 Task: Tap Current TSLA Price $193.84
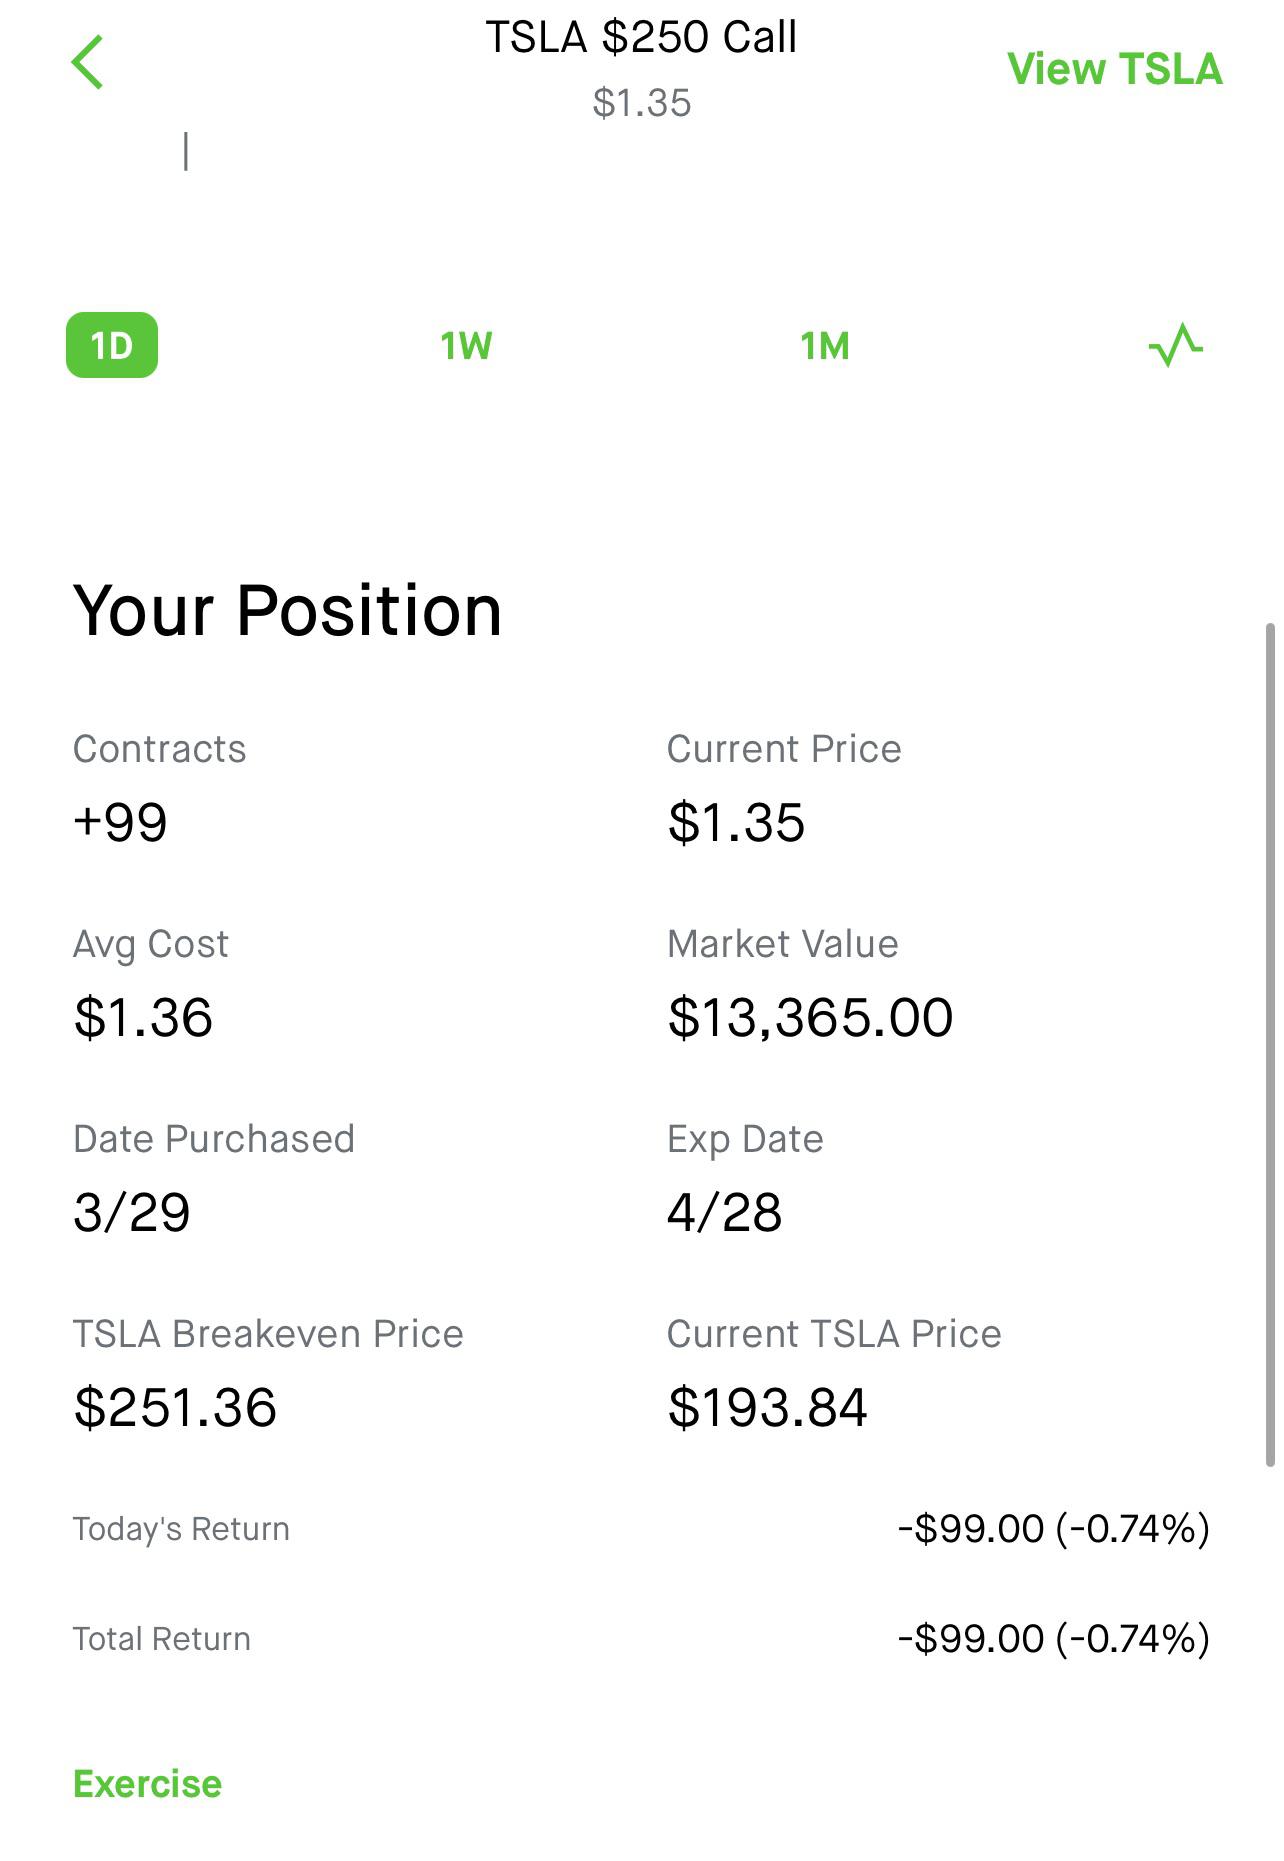pos(767,1407)
